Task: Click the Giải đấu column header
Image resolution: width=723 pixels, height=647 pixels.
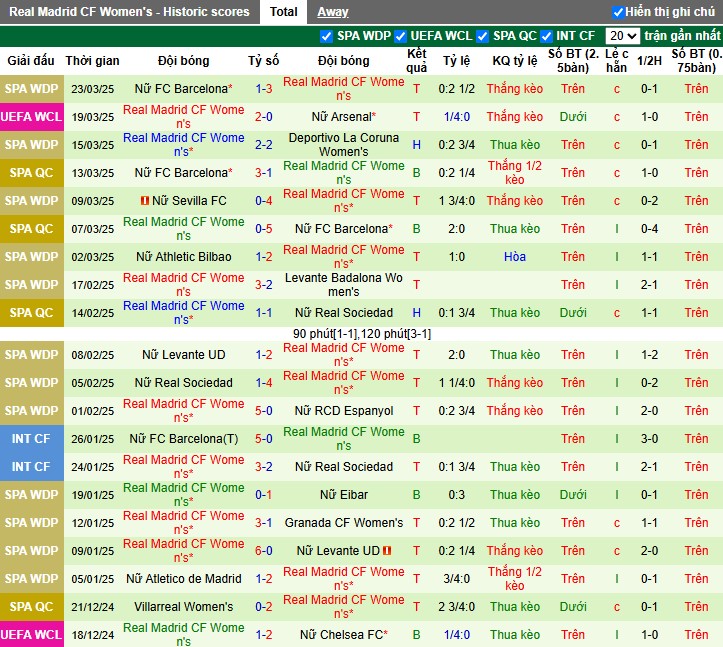Action: tap(31, 61)
